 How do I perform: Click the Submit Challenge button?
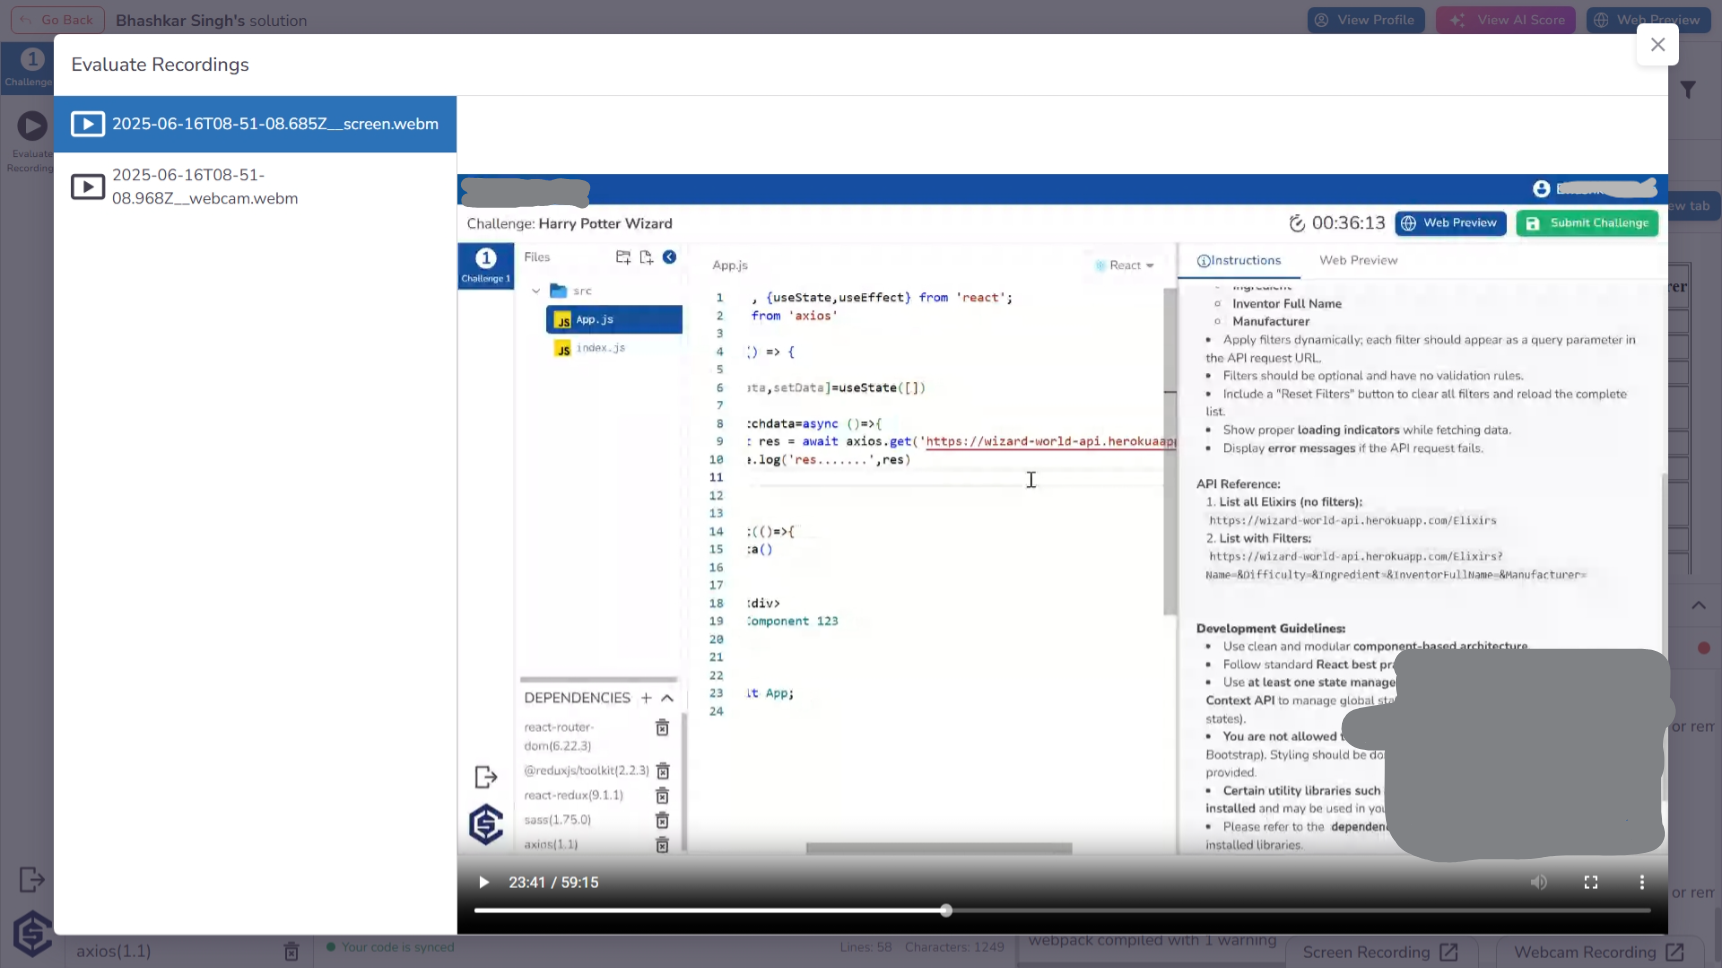(1587, 223)
